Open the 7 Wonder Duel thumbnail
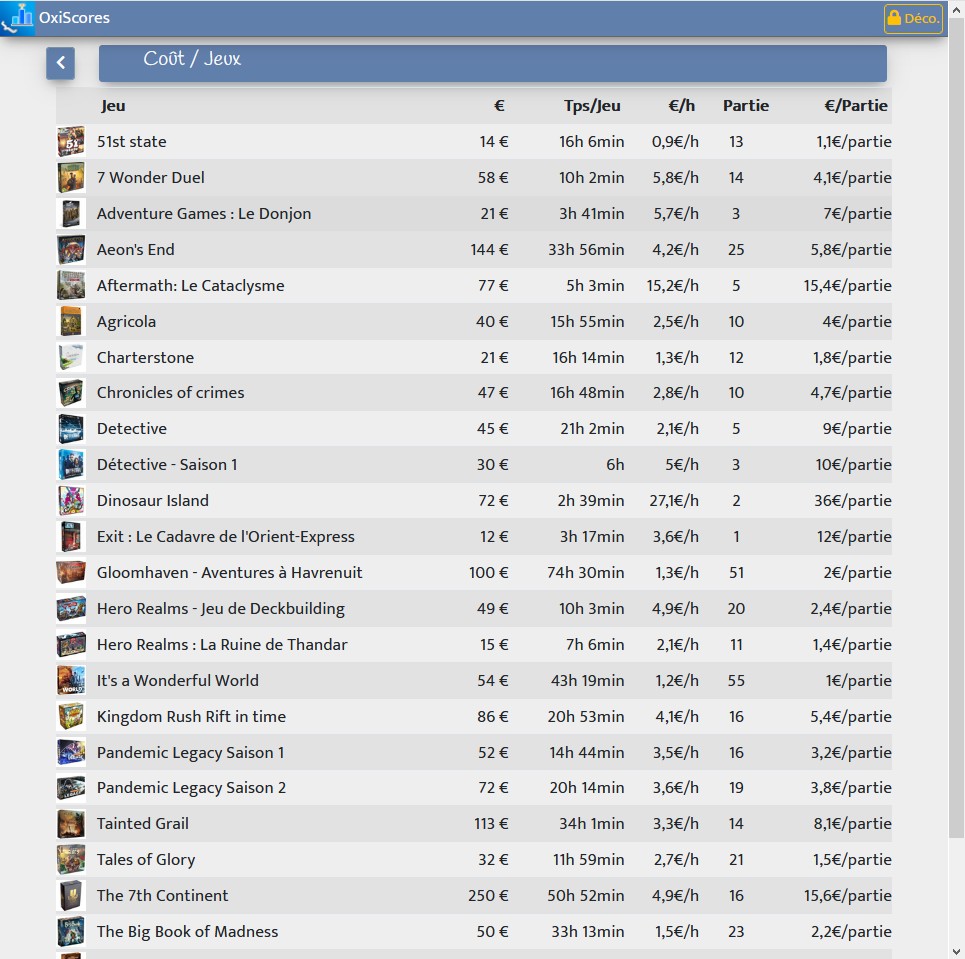 point(71,177)
